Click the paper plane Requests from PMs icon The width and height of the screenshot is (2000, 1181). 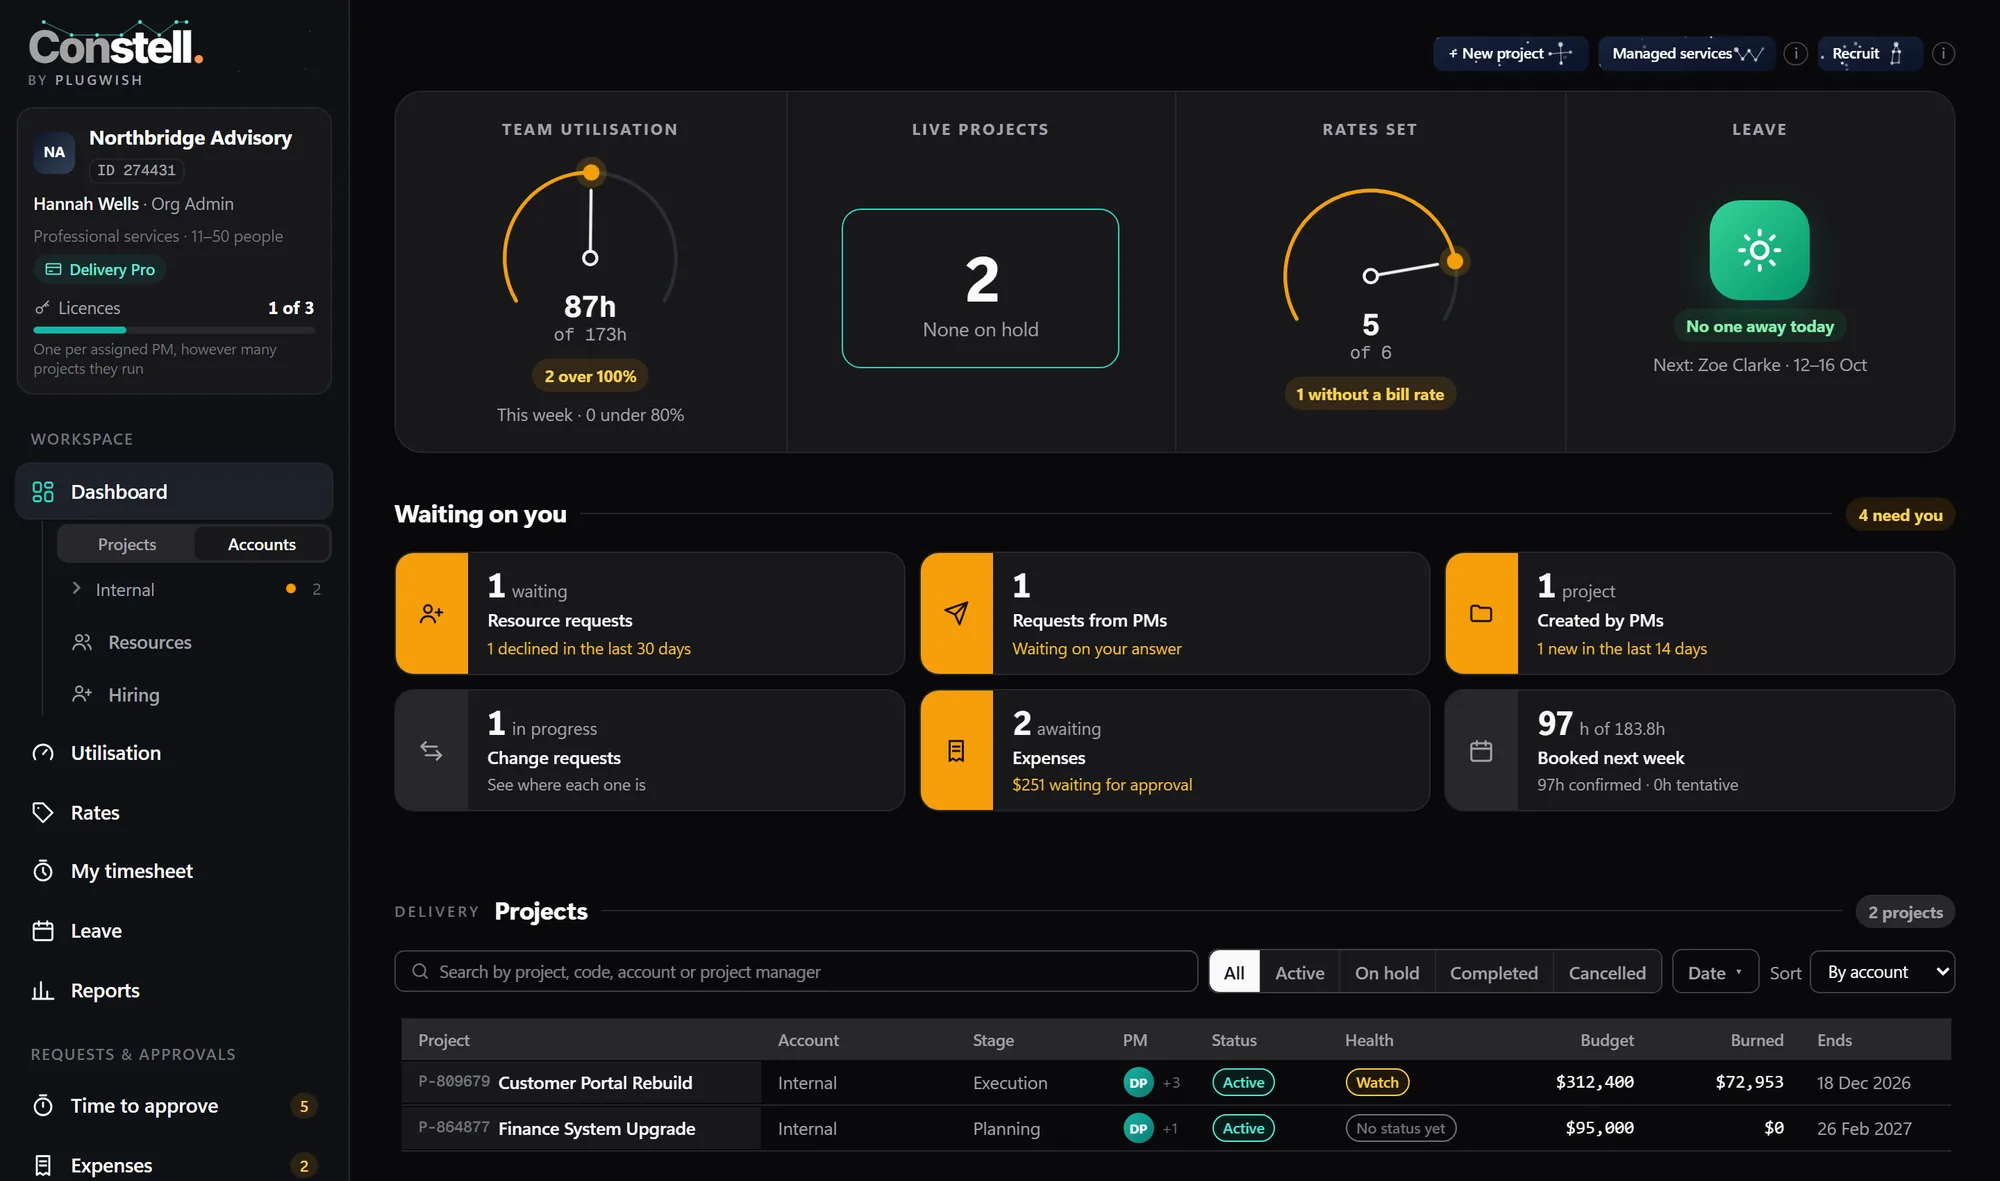click(957, 614)
